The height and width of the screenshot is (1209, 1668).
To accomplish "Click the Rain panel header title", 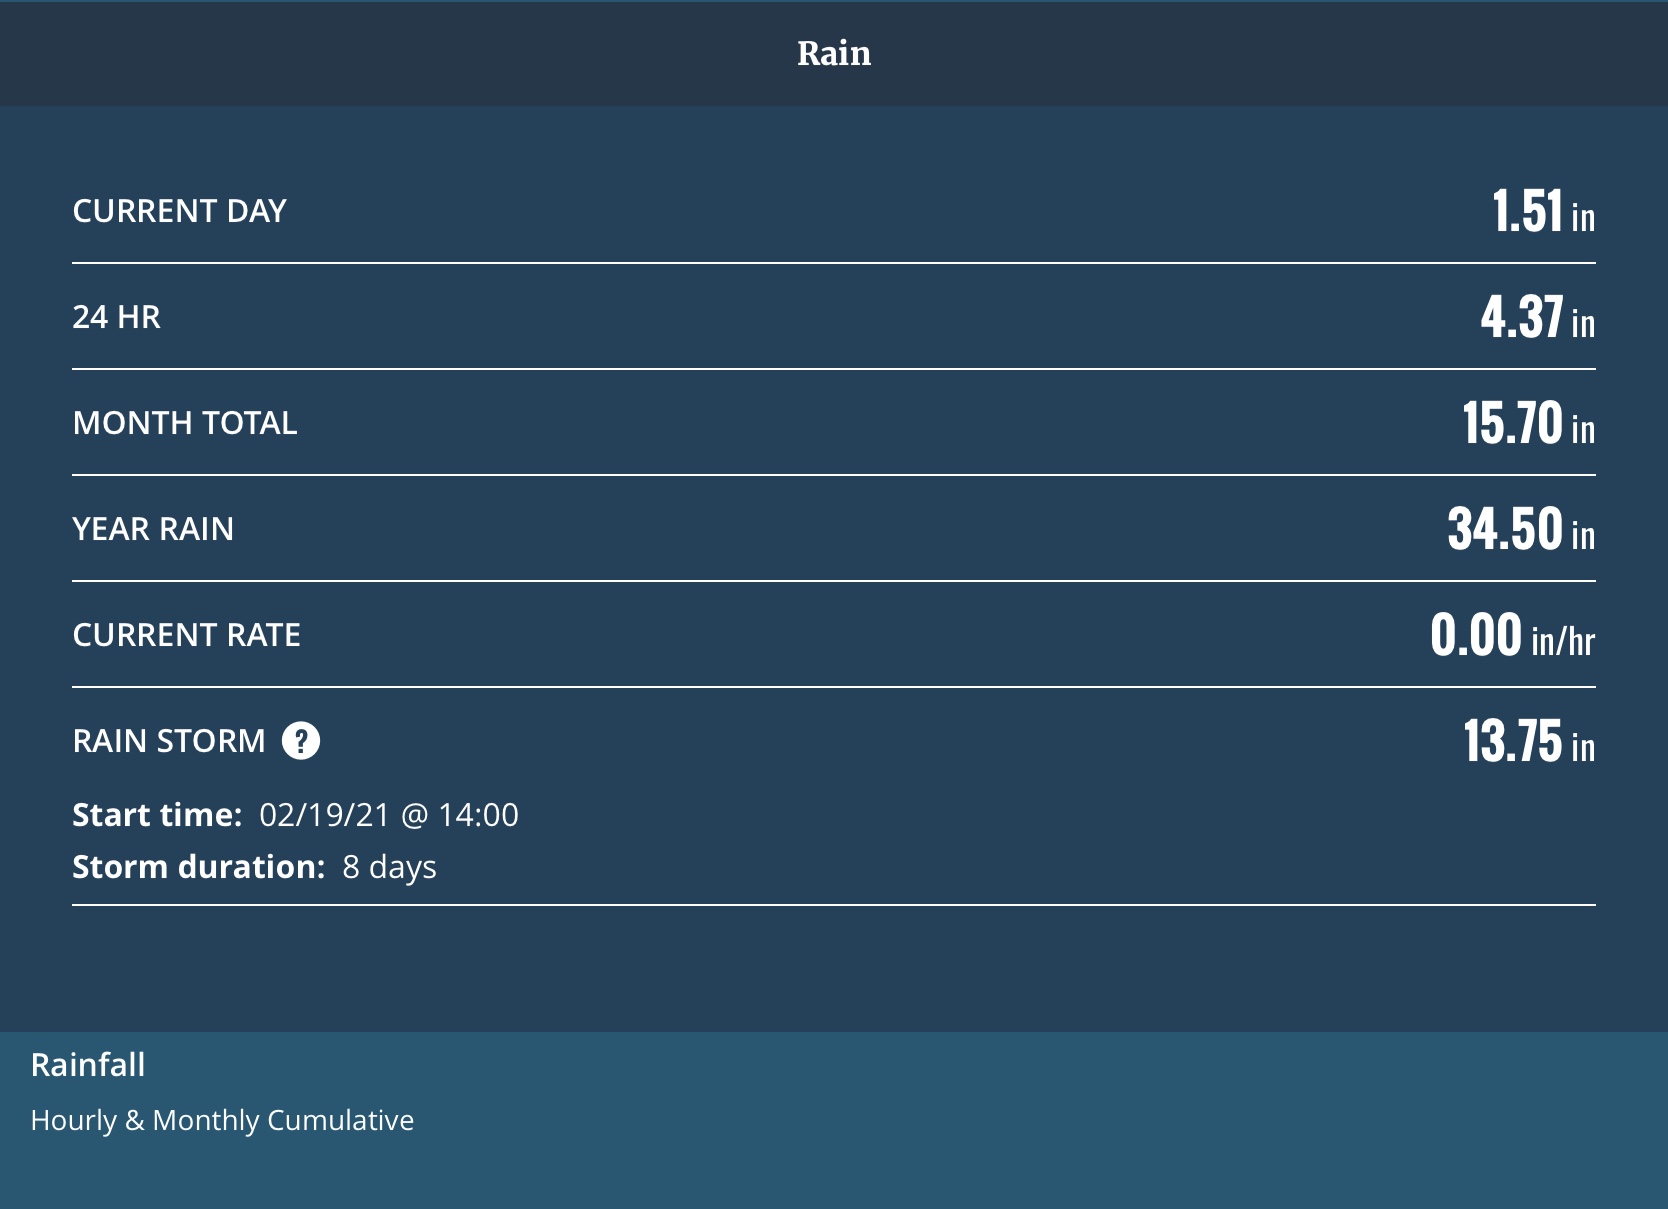I will pos(834,53).
